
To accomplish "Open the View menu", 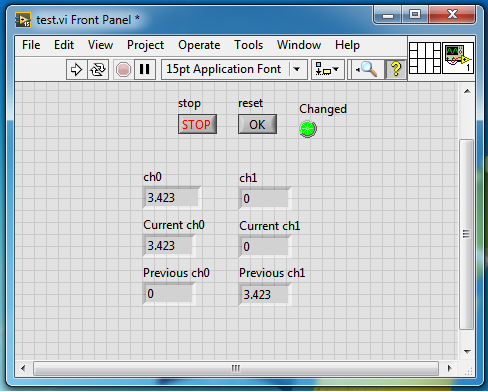I will click(100, 45).
